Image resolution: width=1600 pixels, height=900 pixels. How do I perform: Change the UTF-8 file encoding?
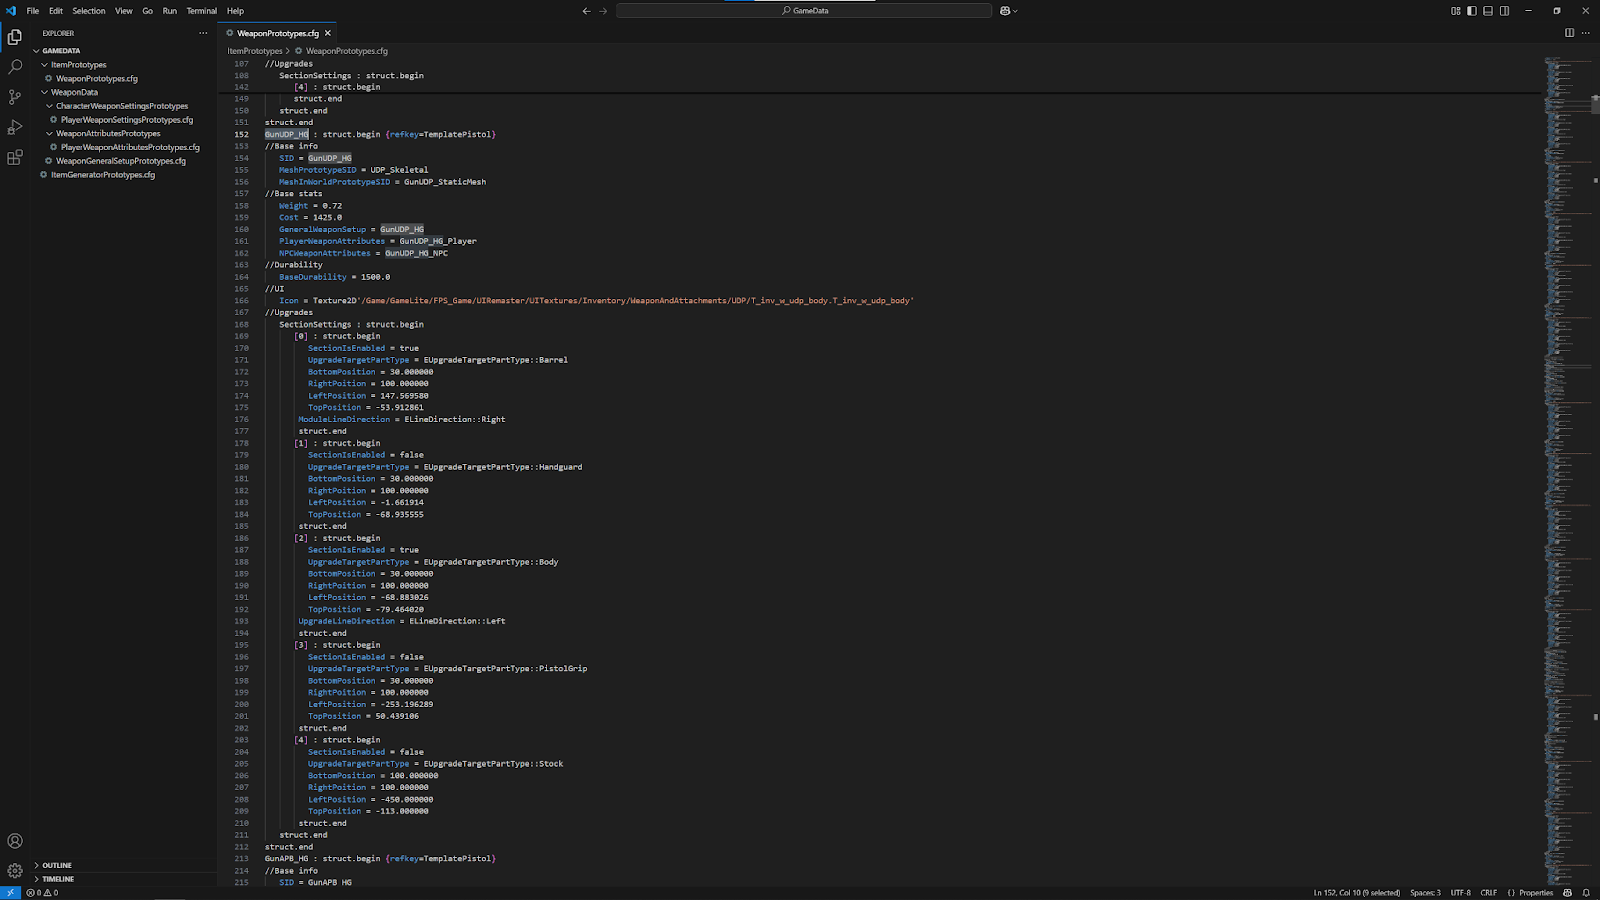1460,893
